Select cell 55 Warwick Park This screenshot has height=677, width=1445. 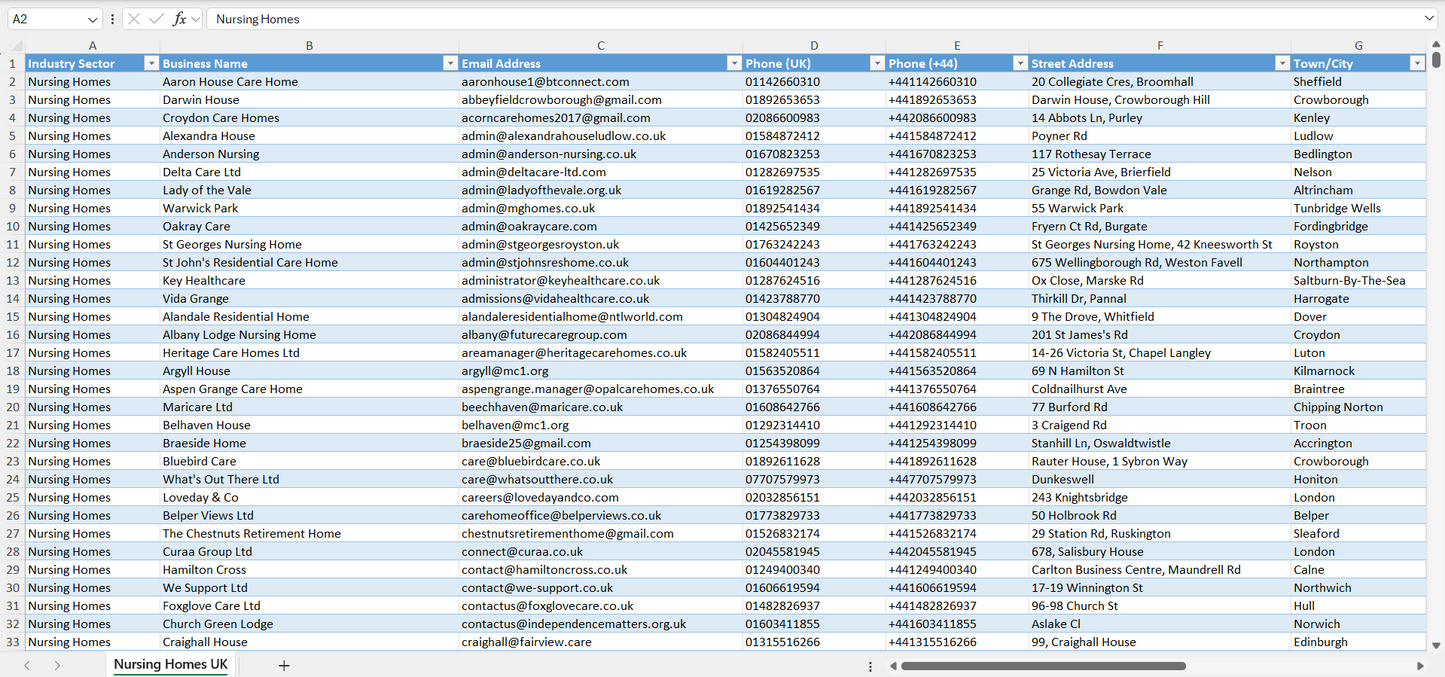(x=1160, y=208)
